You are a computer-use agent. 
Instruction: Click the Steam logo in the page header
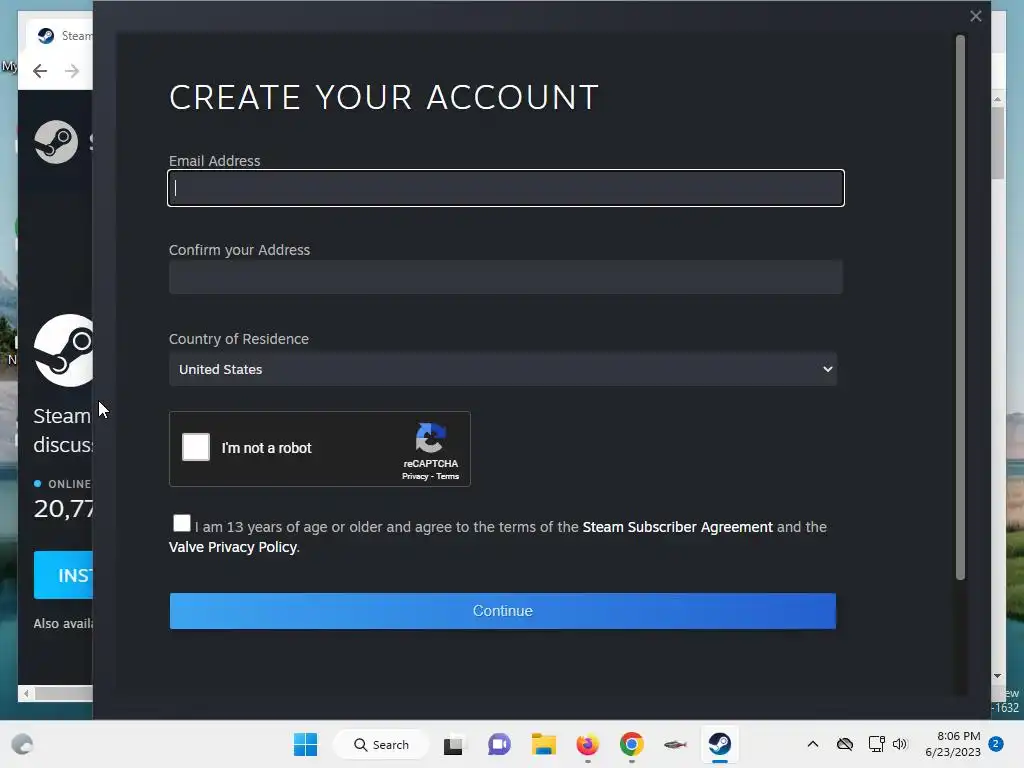56,142
